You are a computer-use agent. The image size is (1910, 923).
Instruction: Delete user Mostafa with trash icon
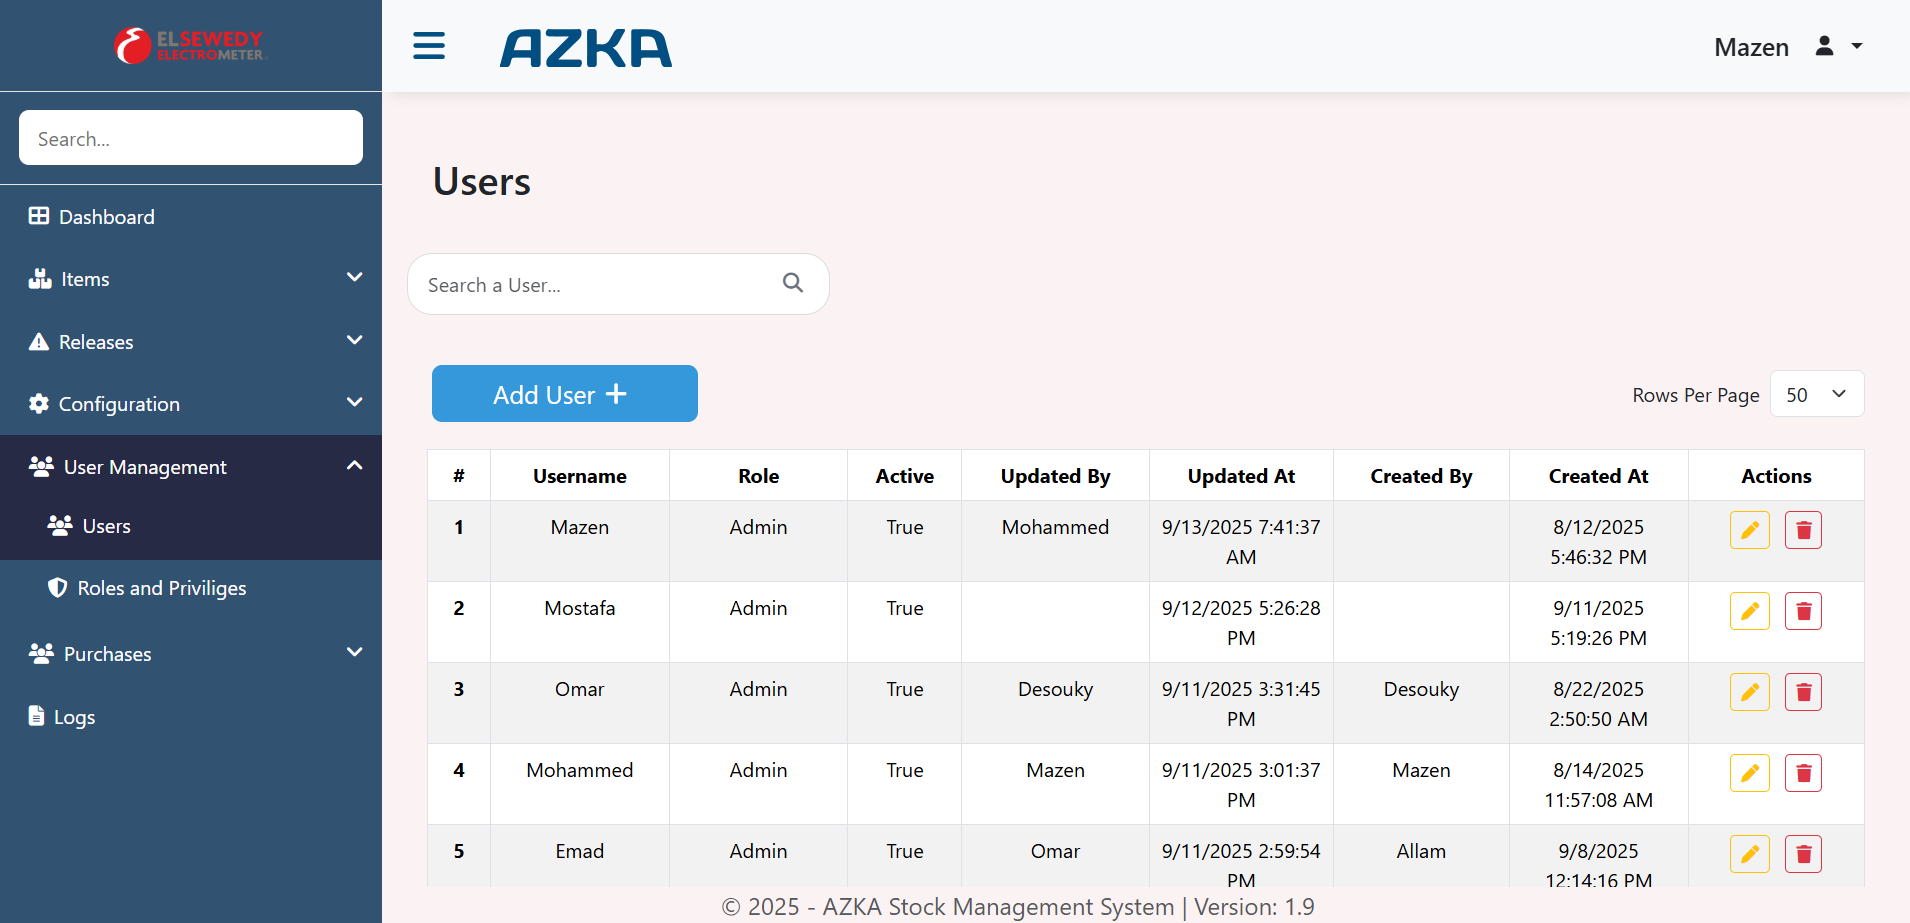pyautogui.click(x=1803, y=611)
